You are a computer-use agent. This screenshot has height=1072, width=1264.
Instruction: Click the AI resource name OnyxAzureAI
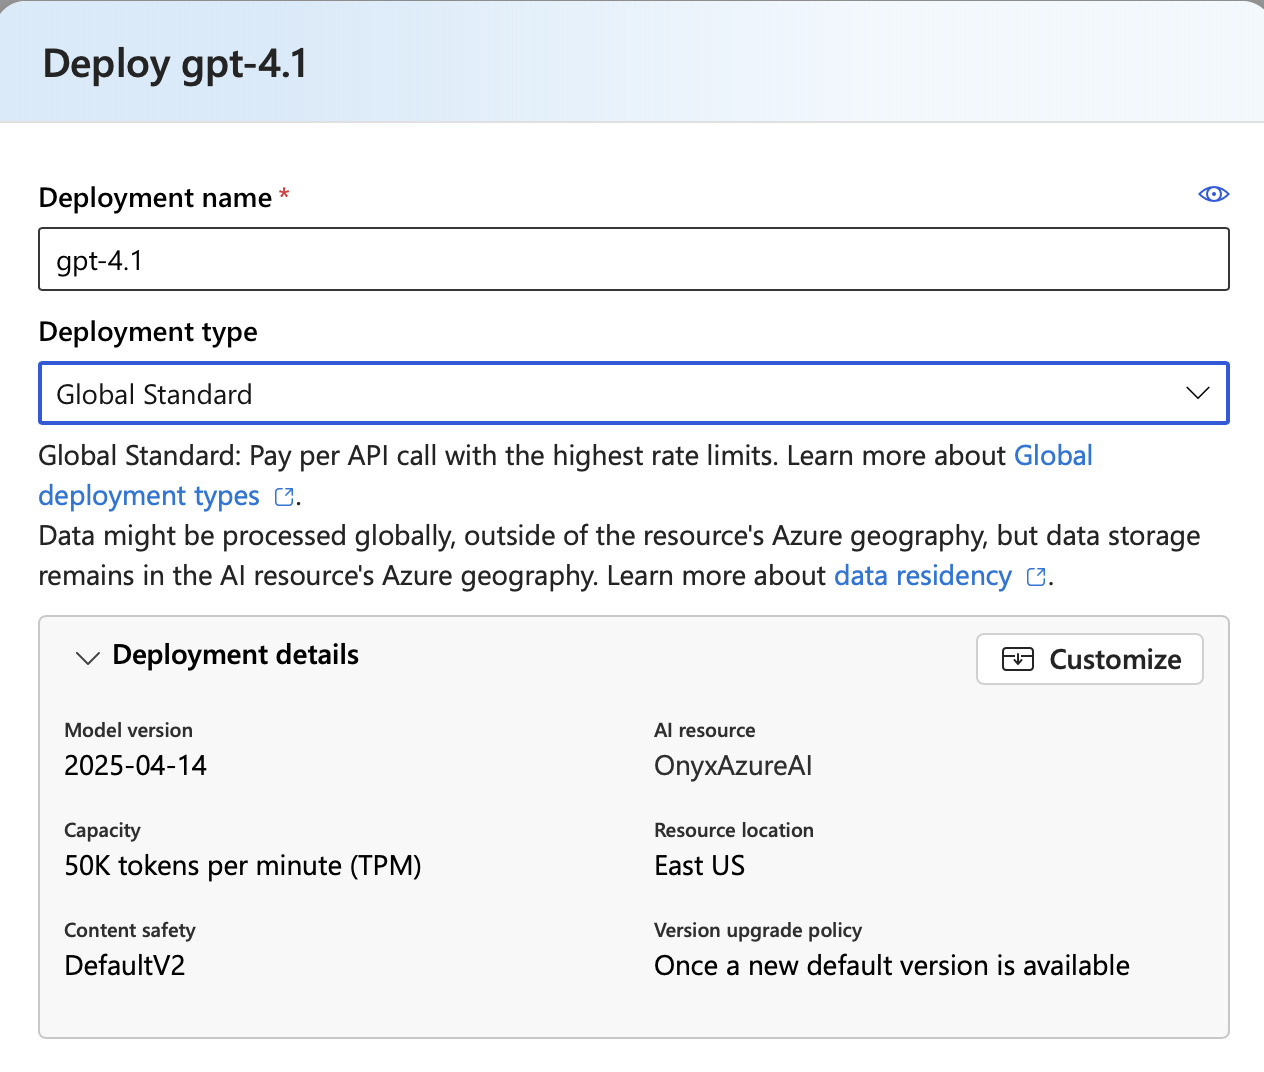pos(733,766)
